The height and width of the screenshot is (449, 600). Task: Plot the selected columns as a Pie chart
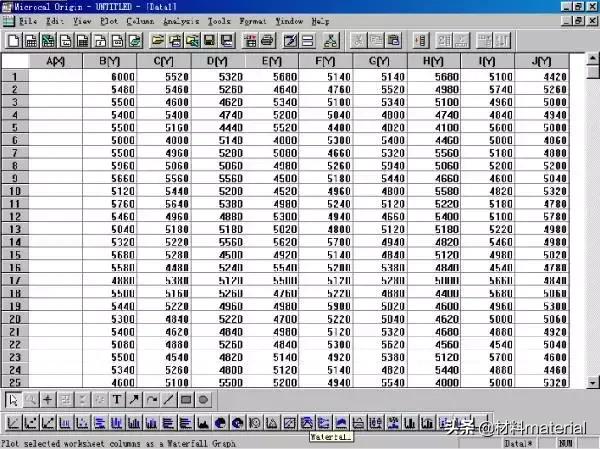[x=220, y=423]
